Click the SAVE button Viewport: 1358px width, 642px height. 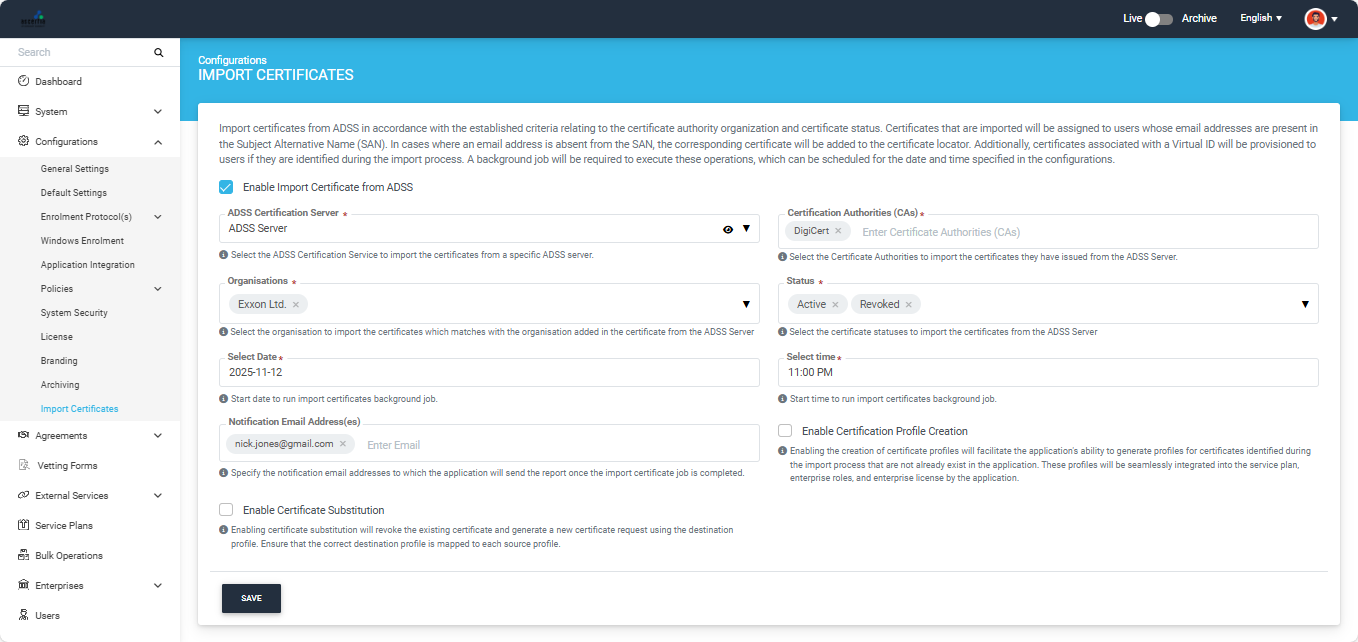pyautogui.click(x=251, y=598)
